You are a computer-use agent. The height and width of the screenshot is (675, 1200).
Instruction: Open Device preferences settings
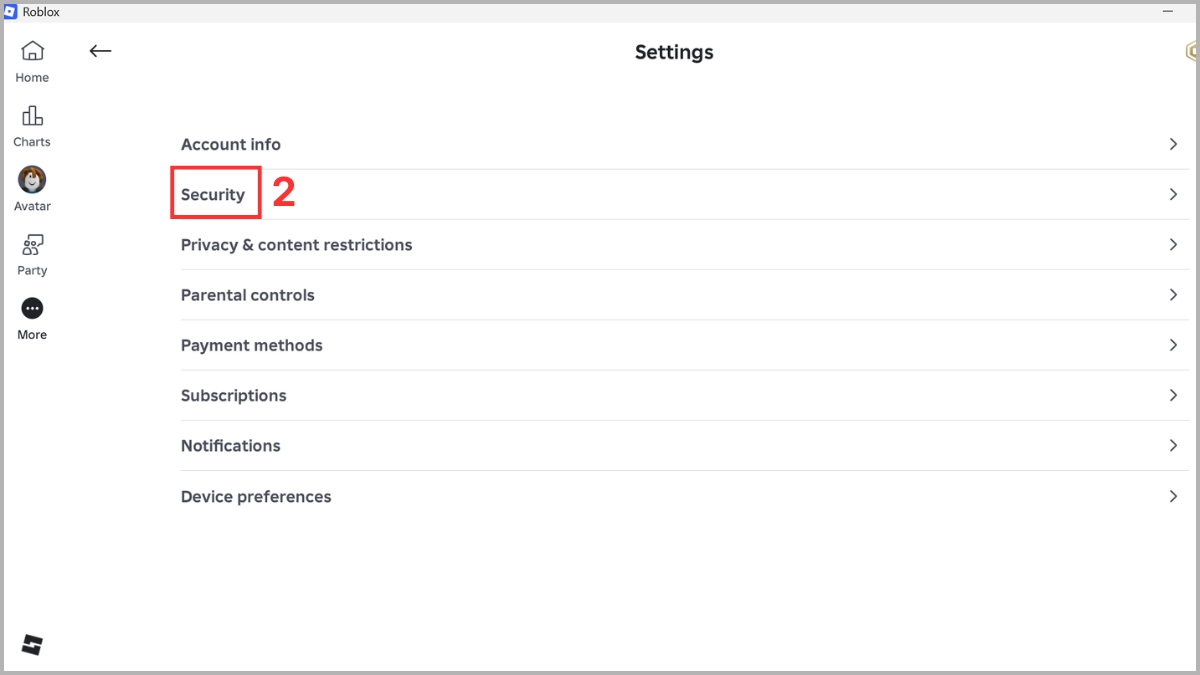pyautogui.click(x=680, y=496)
